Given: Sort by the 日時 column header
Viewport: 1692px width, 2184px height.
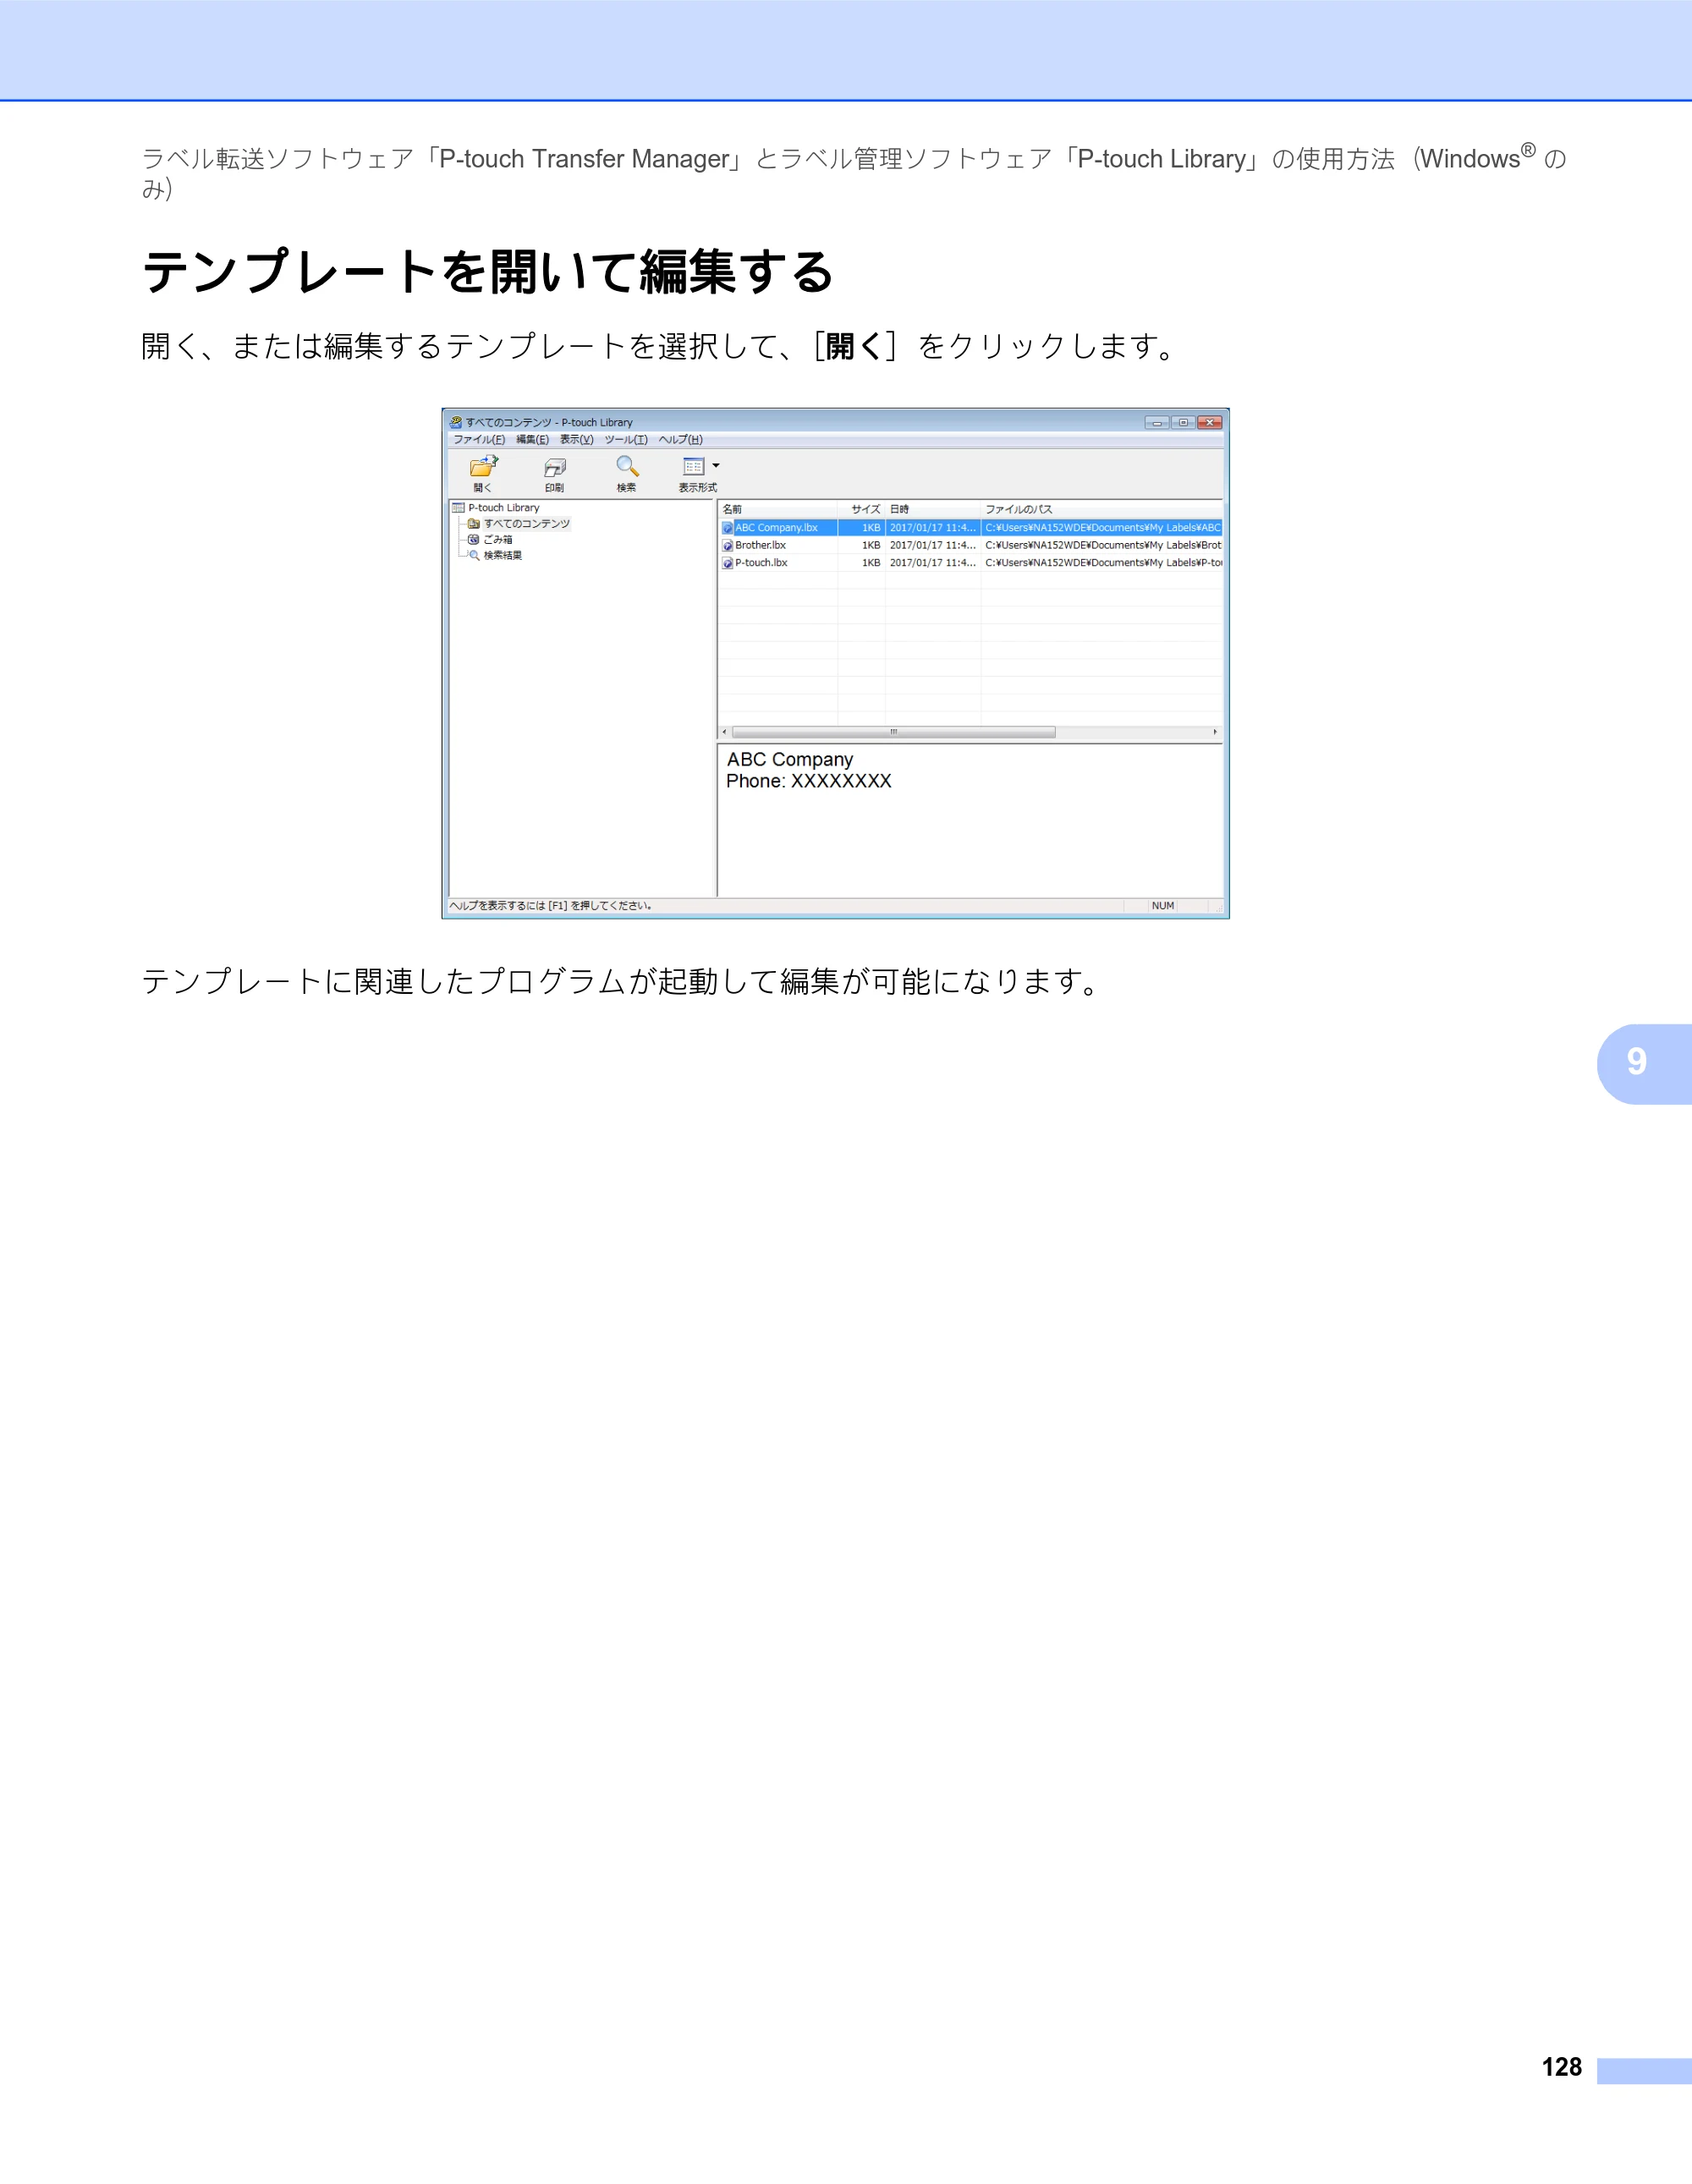Looking at the screenshot, I should click(x=933, y=509).
